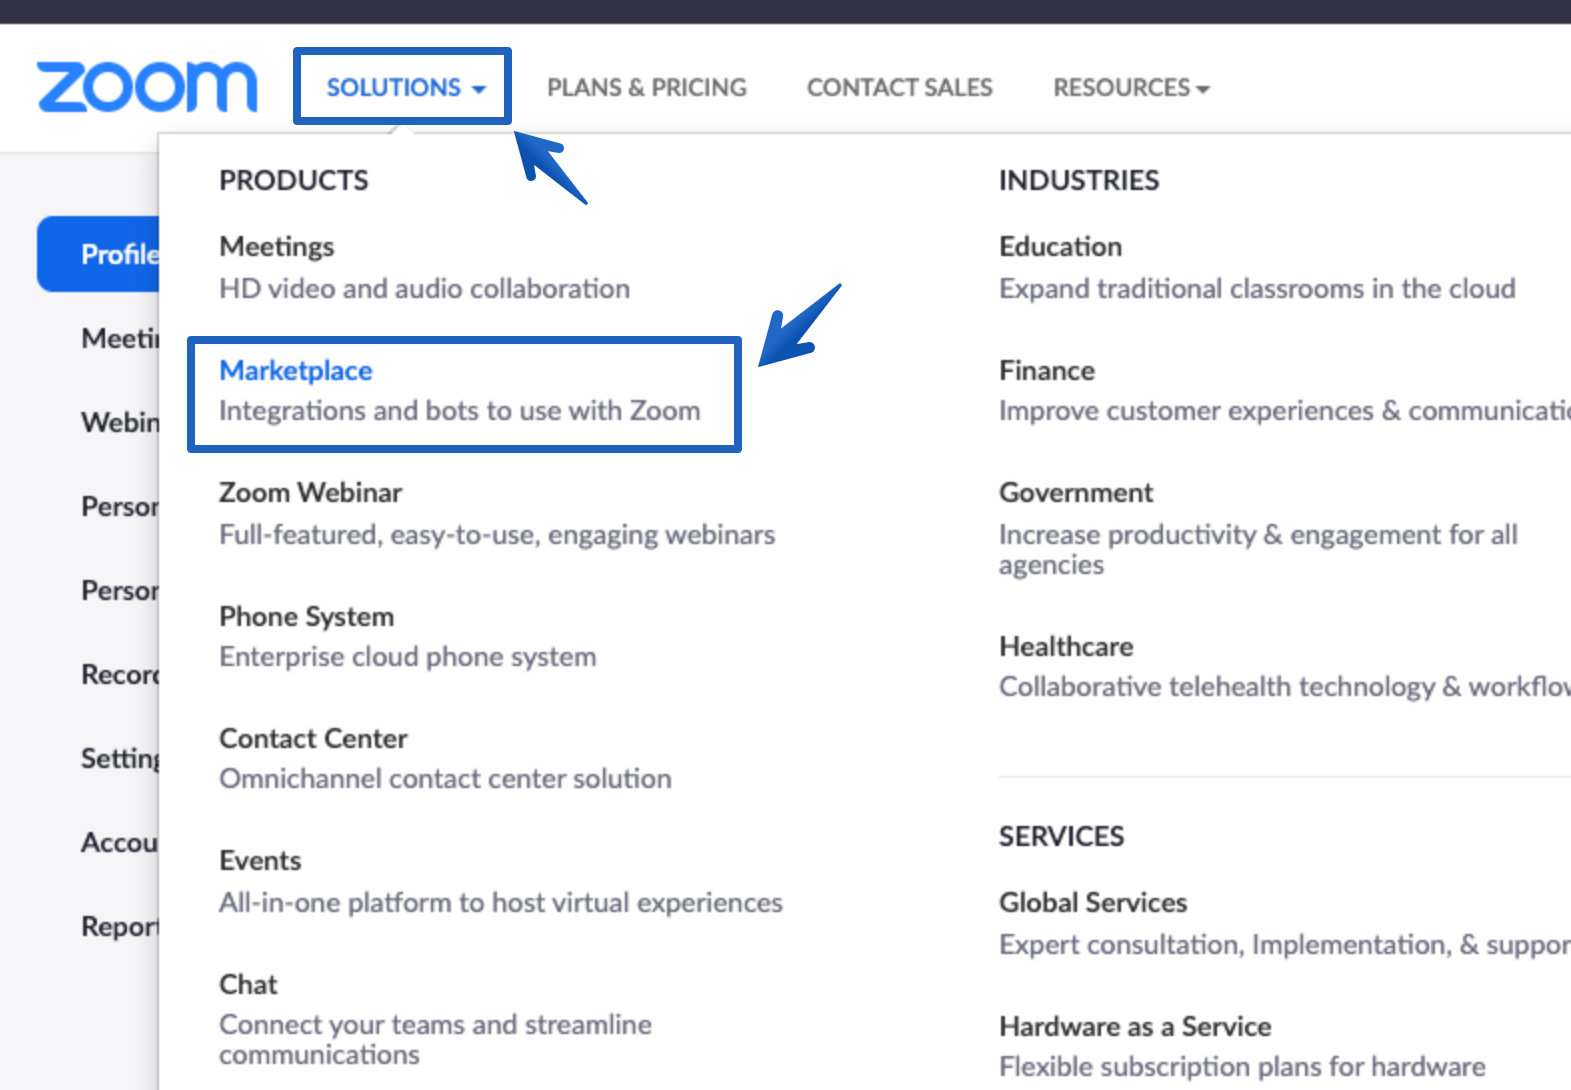The image size is (1571, 1090).
Task: Open Government industry link
Action: coord(1076,493)
